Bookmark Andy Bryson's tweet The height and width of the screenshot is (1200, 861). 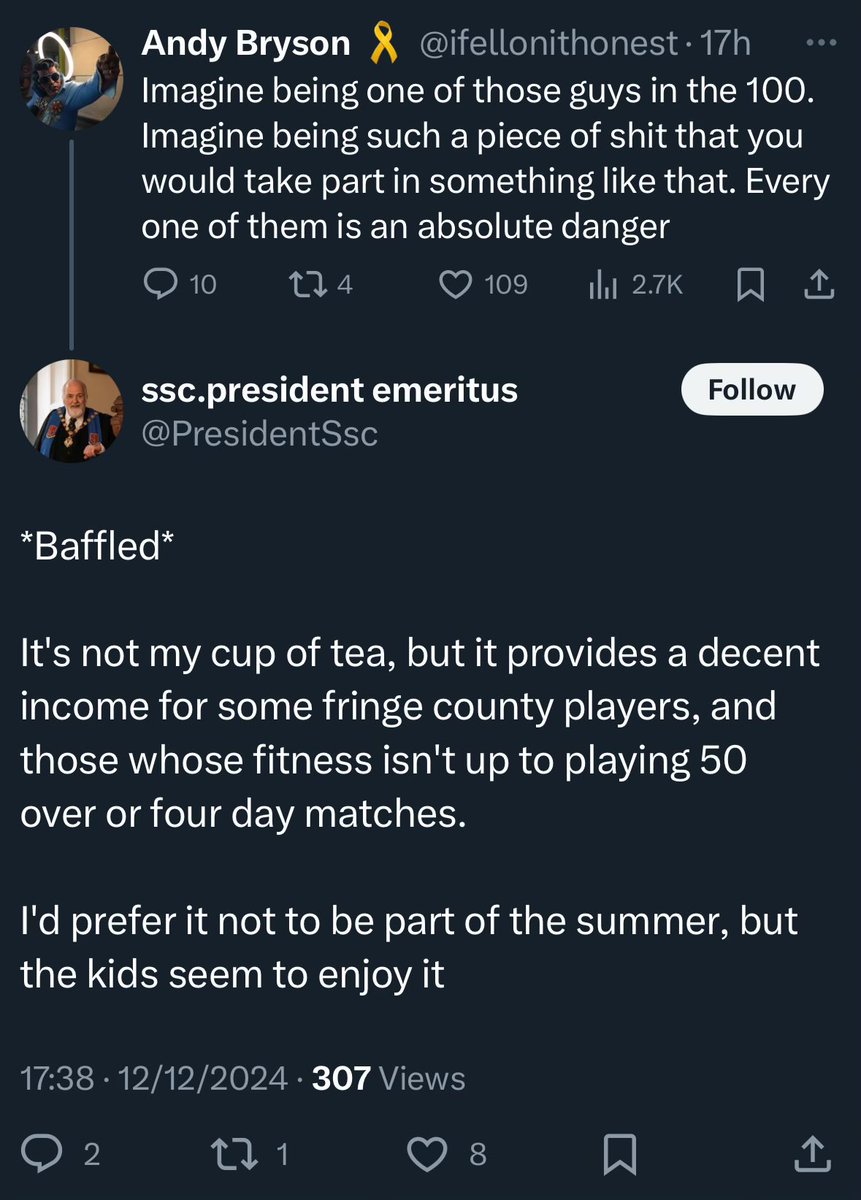tap(749, 286)
